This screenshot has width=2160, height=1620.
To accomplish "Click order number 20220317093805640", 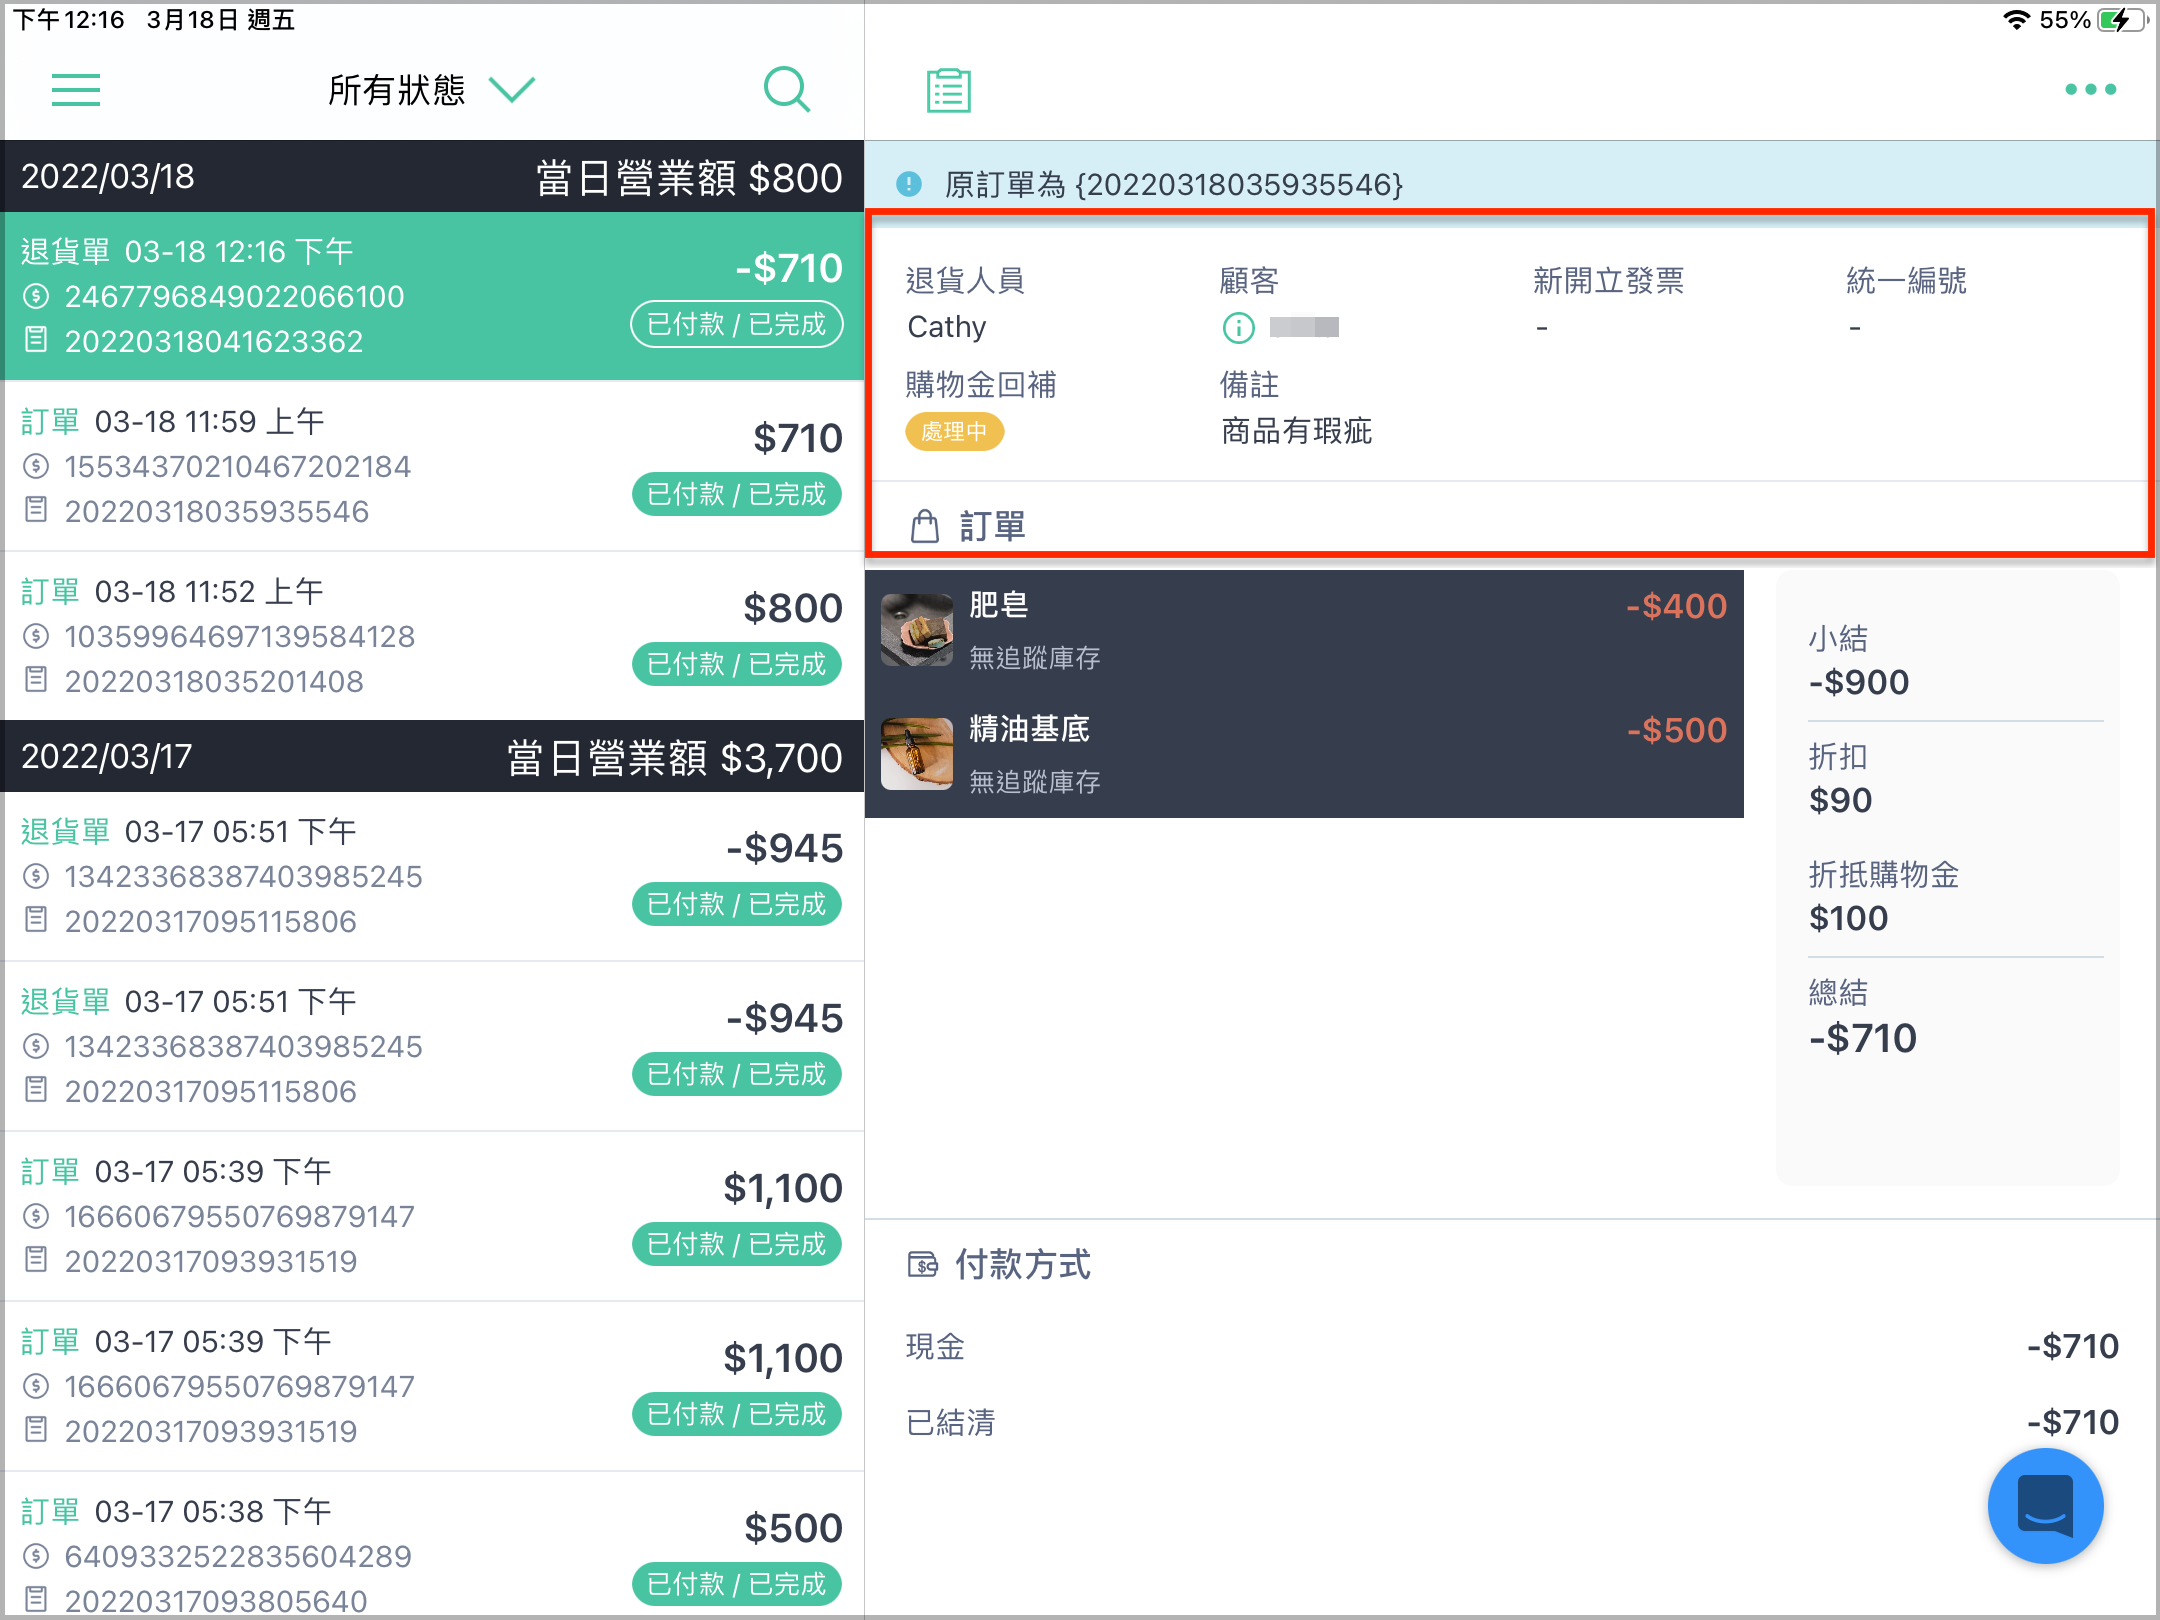I will (x=216, y=1601).
